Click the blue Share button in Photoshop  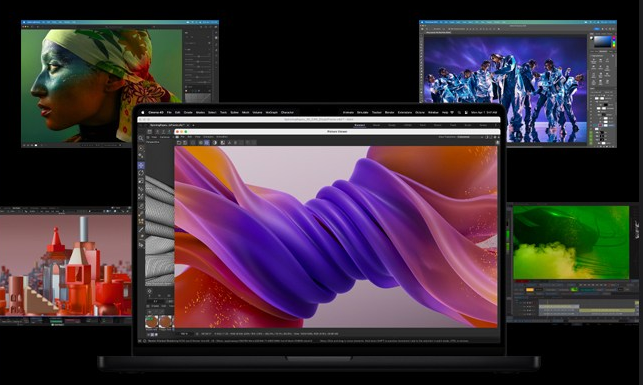[x=597, y=29]
